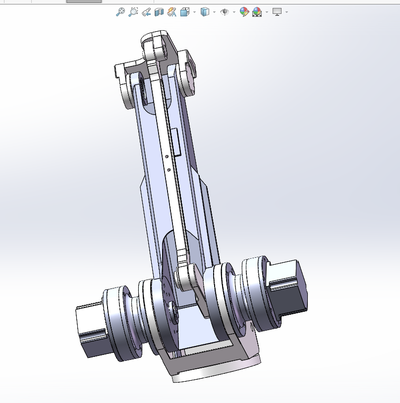Click the Apply Scene icon

pos(257,12)
